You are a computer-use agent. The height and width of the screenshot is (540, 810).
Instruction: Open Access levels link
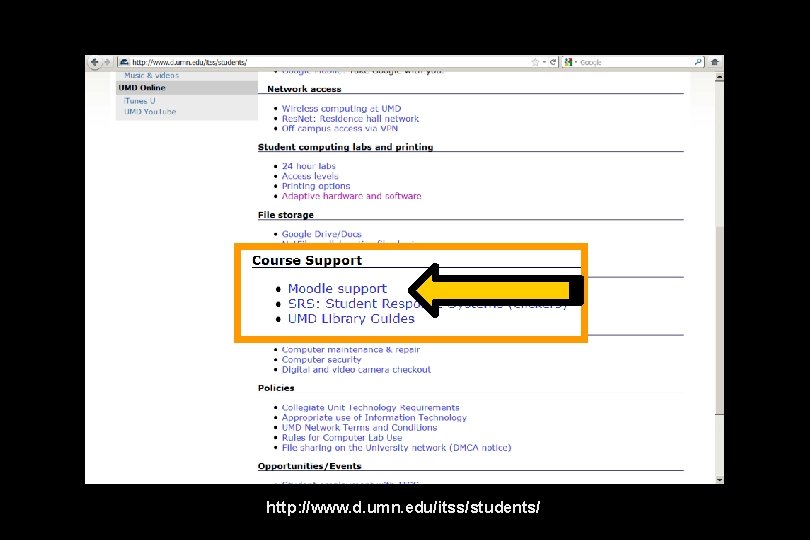(310, 176)
